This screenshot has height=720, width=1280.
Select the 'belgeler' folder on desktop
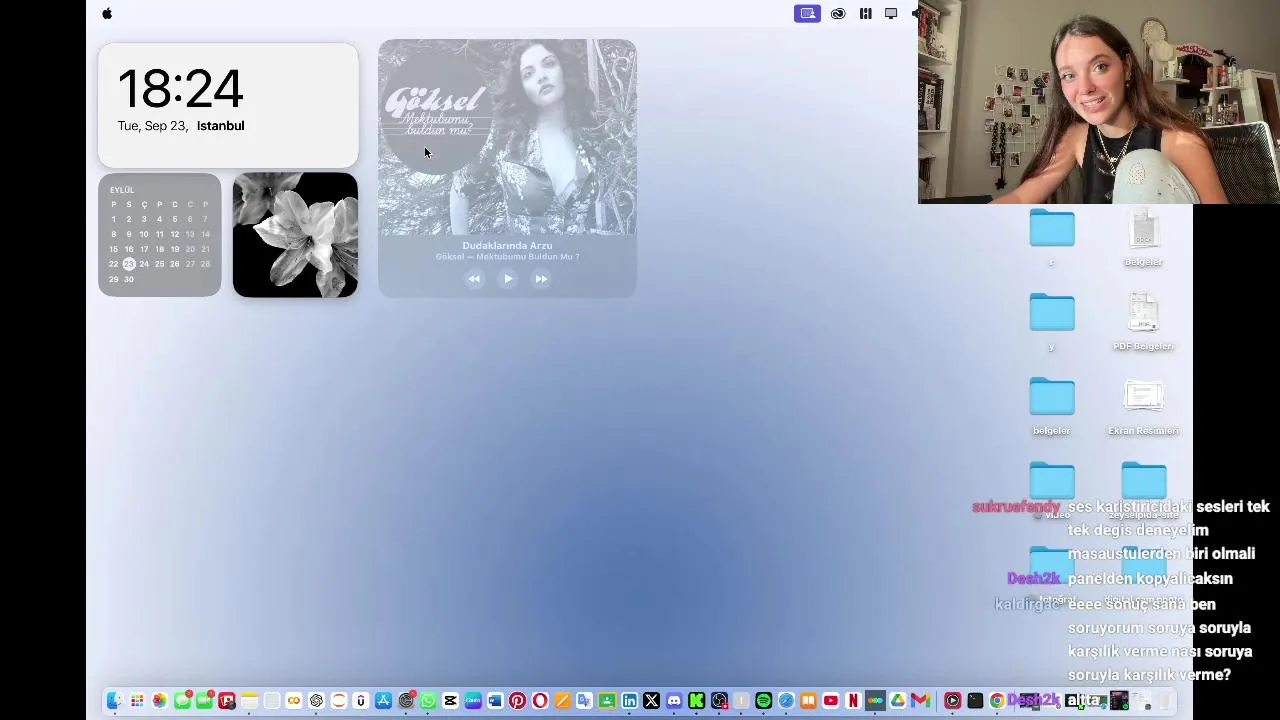[x=1051, y=405]
